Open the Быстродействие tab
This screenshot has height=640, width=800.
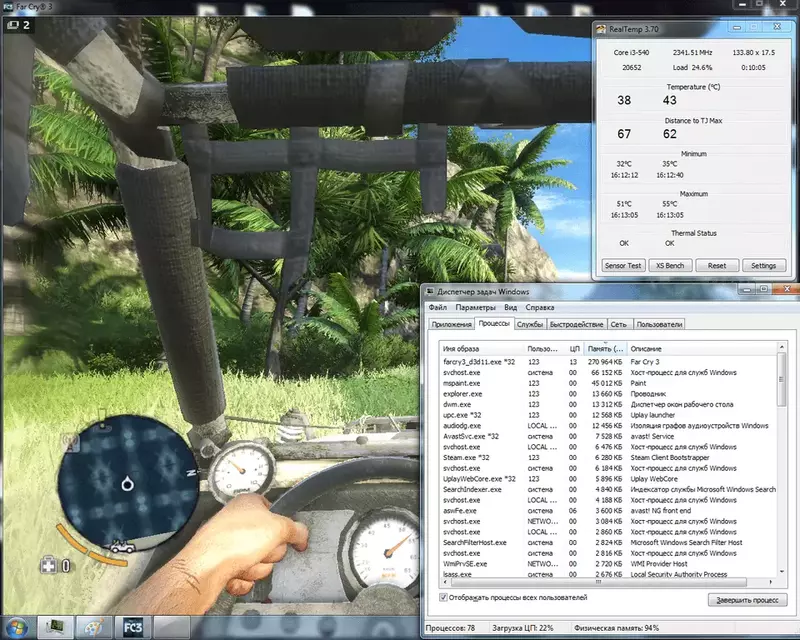(x=577, y=324)
